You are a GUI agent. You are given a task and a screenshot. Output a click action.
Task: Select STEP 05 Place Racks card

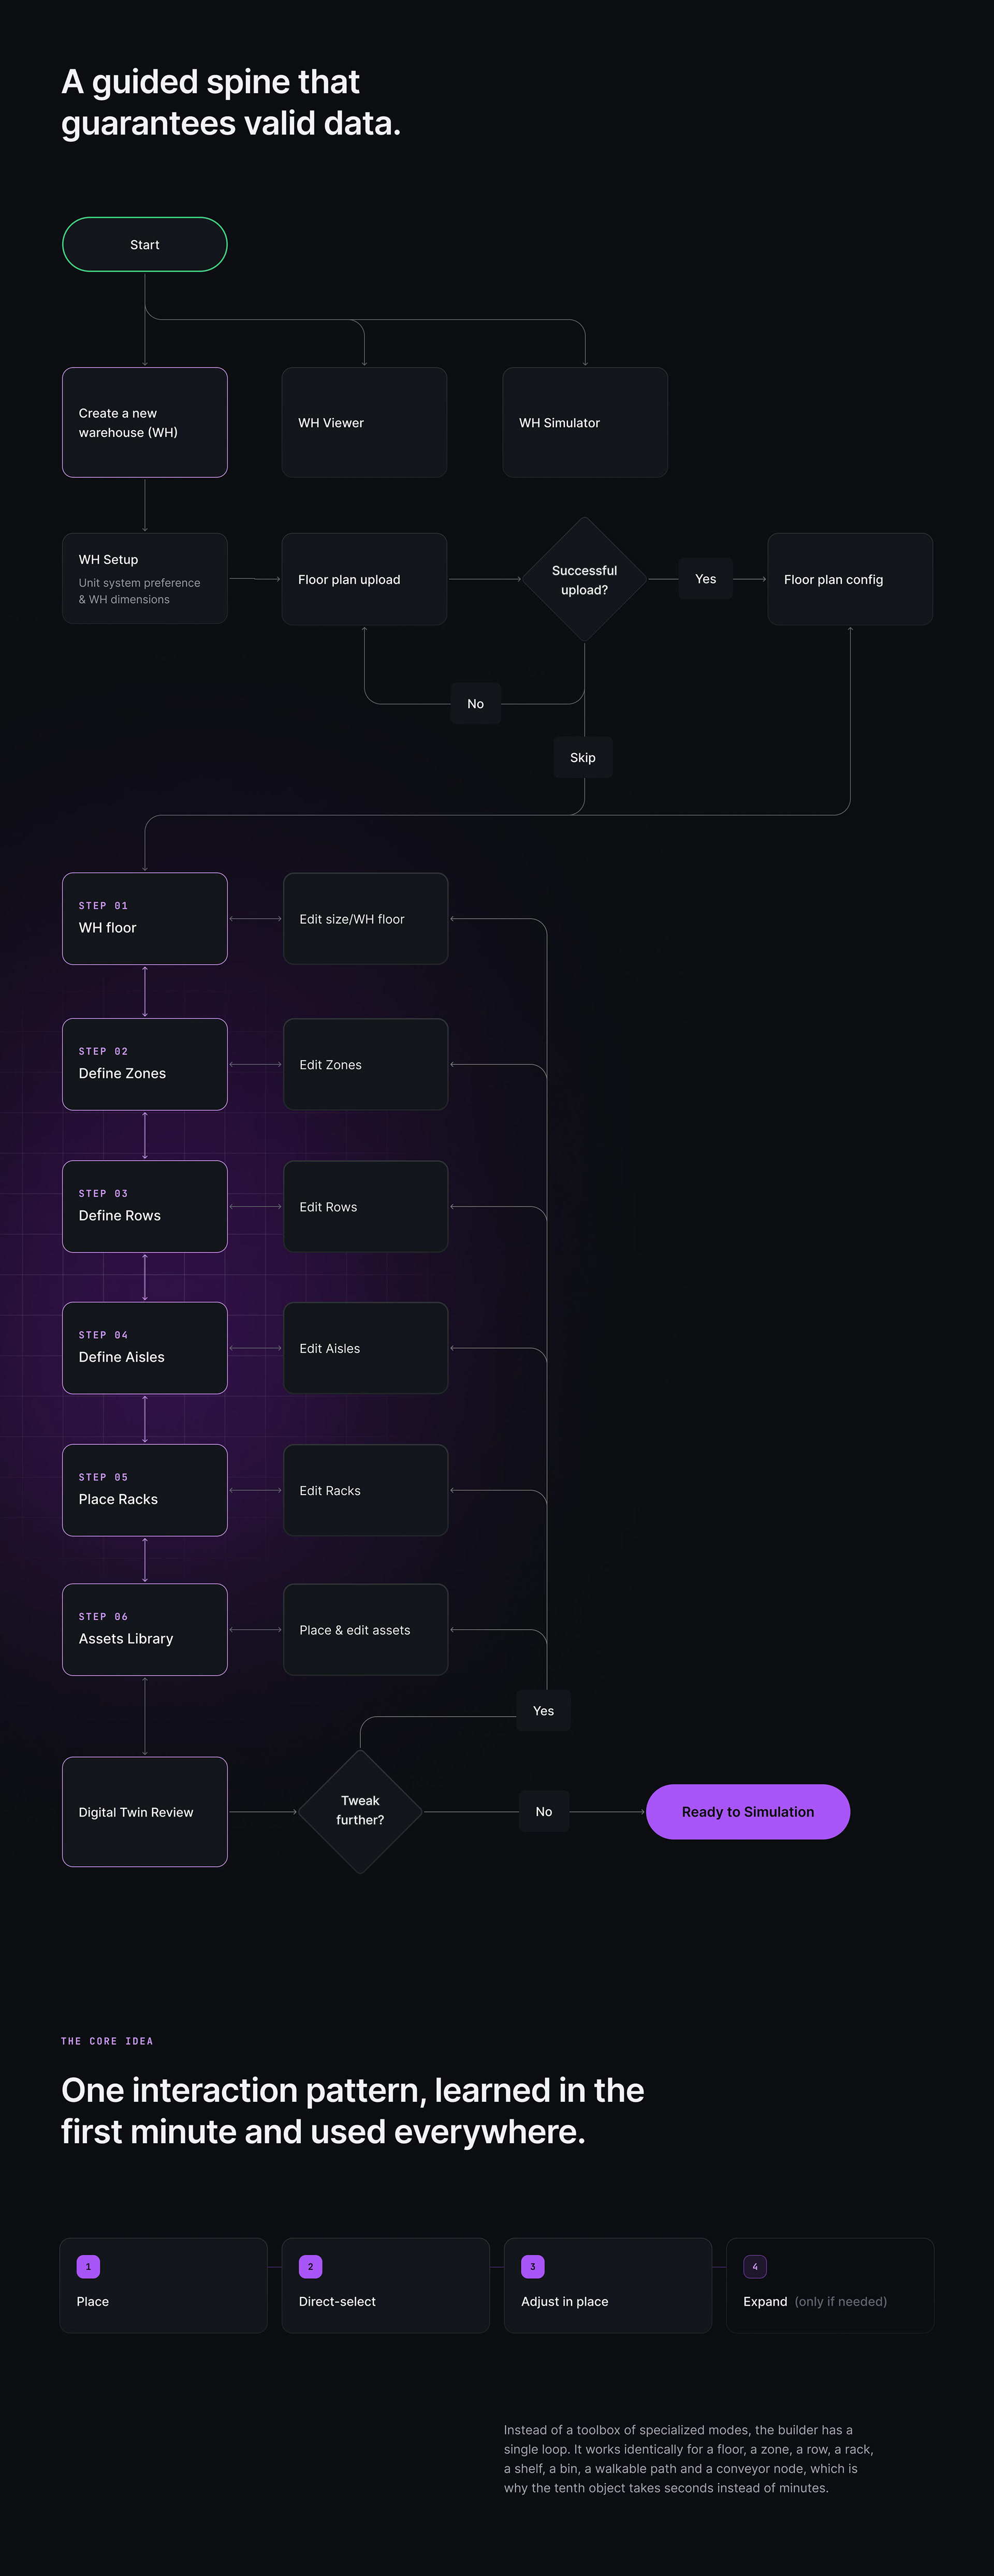pyautogui.click(x=145, y=1490)
